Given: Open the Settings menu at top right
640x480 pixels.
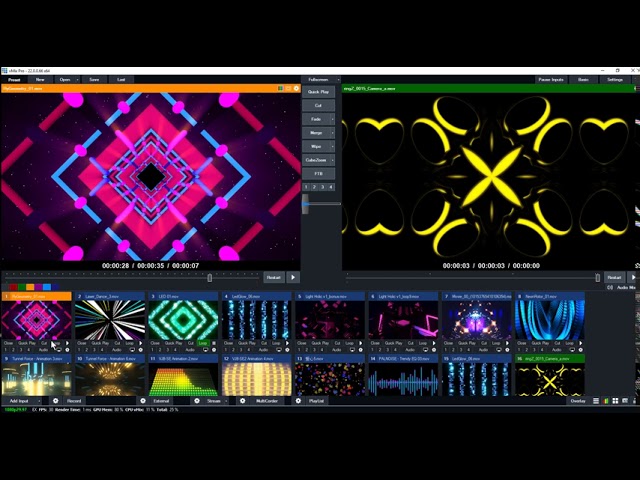Looking at the screenshot, I should [613, 79].
